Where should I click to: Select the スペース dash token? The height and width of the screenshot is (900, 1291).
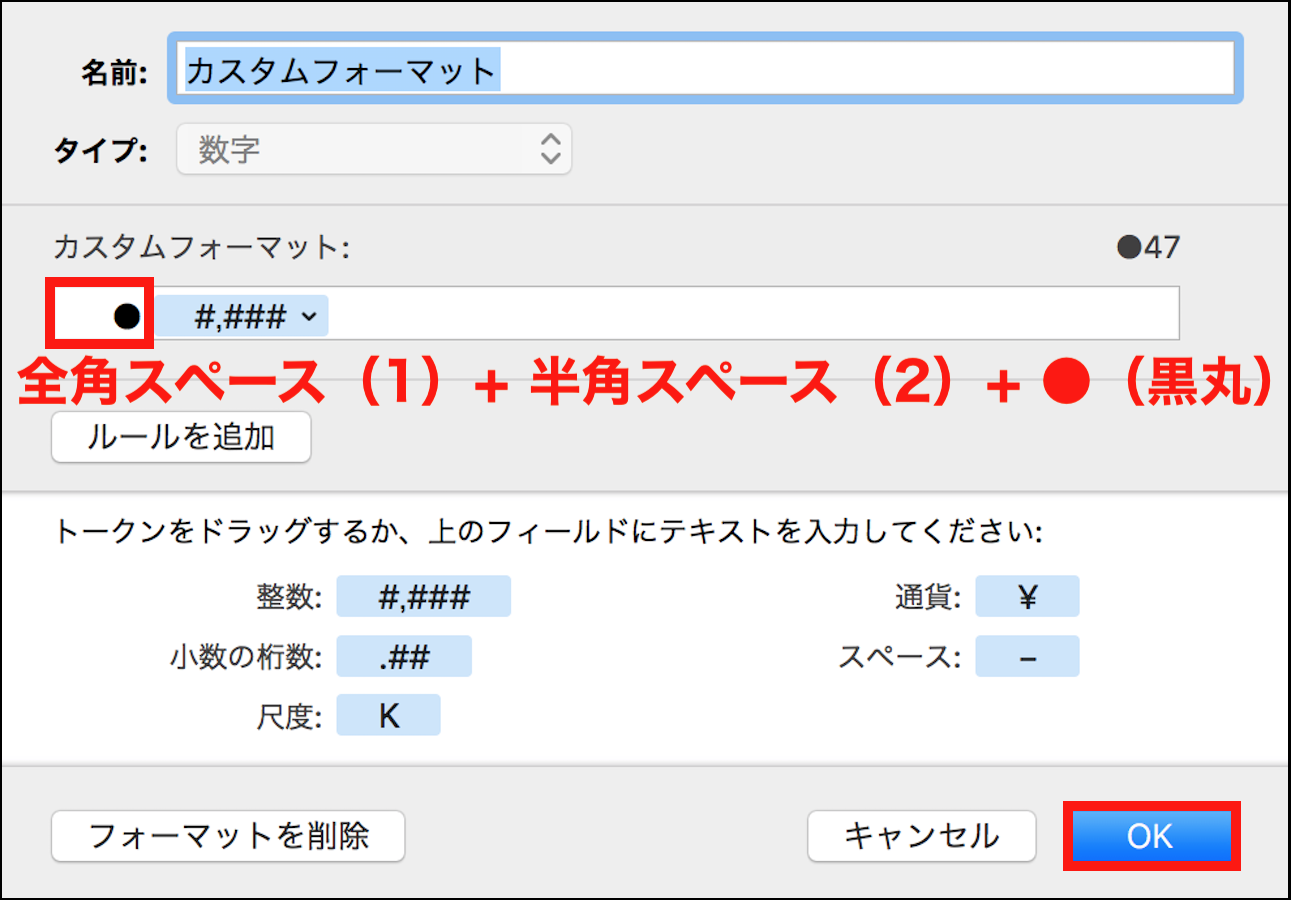pos(1027,657)
